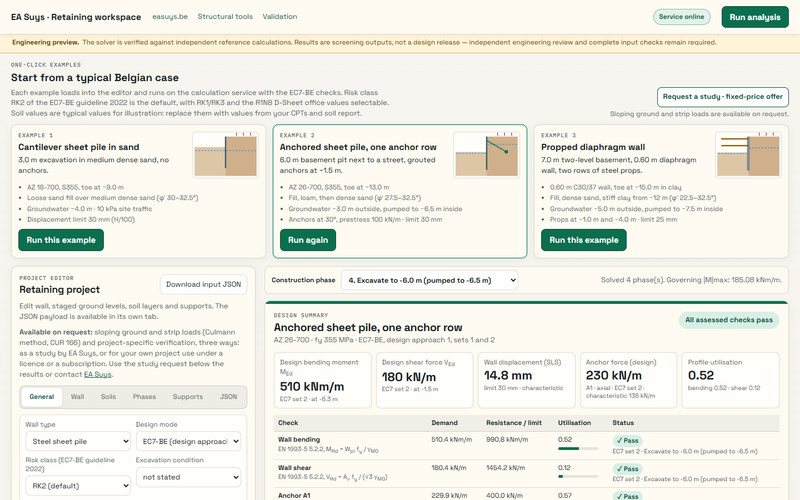Click the Utilisation column header
The width and height of the screenshot is (800, 500).
(x=574, y=422)
